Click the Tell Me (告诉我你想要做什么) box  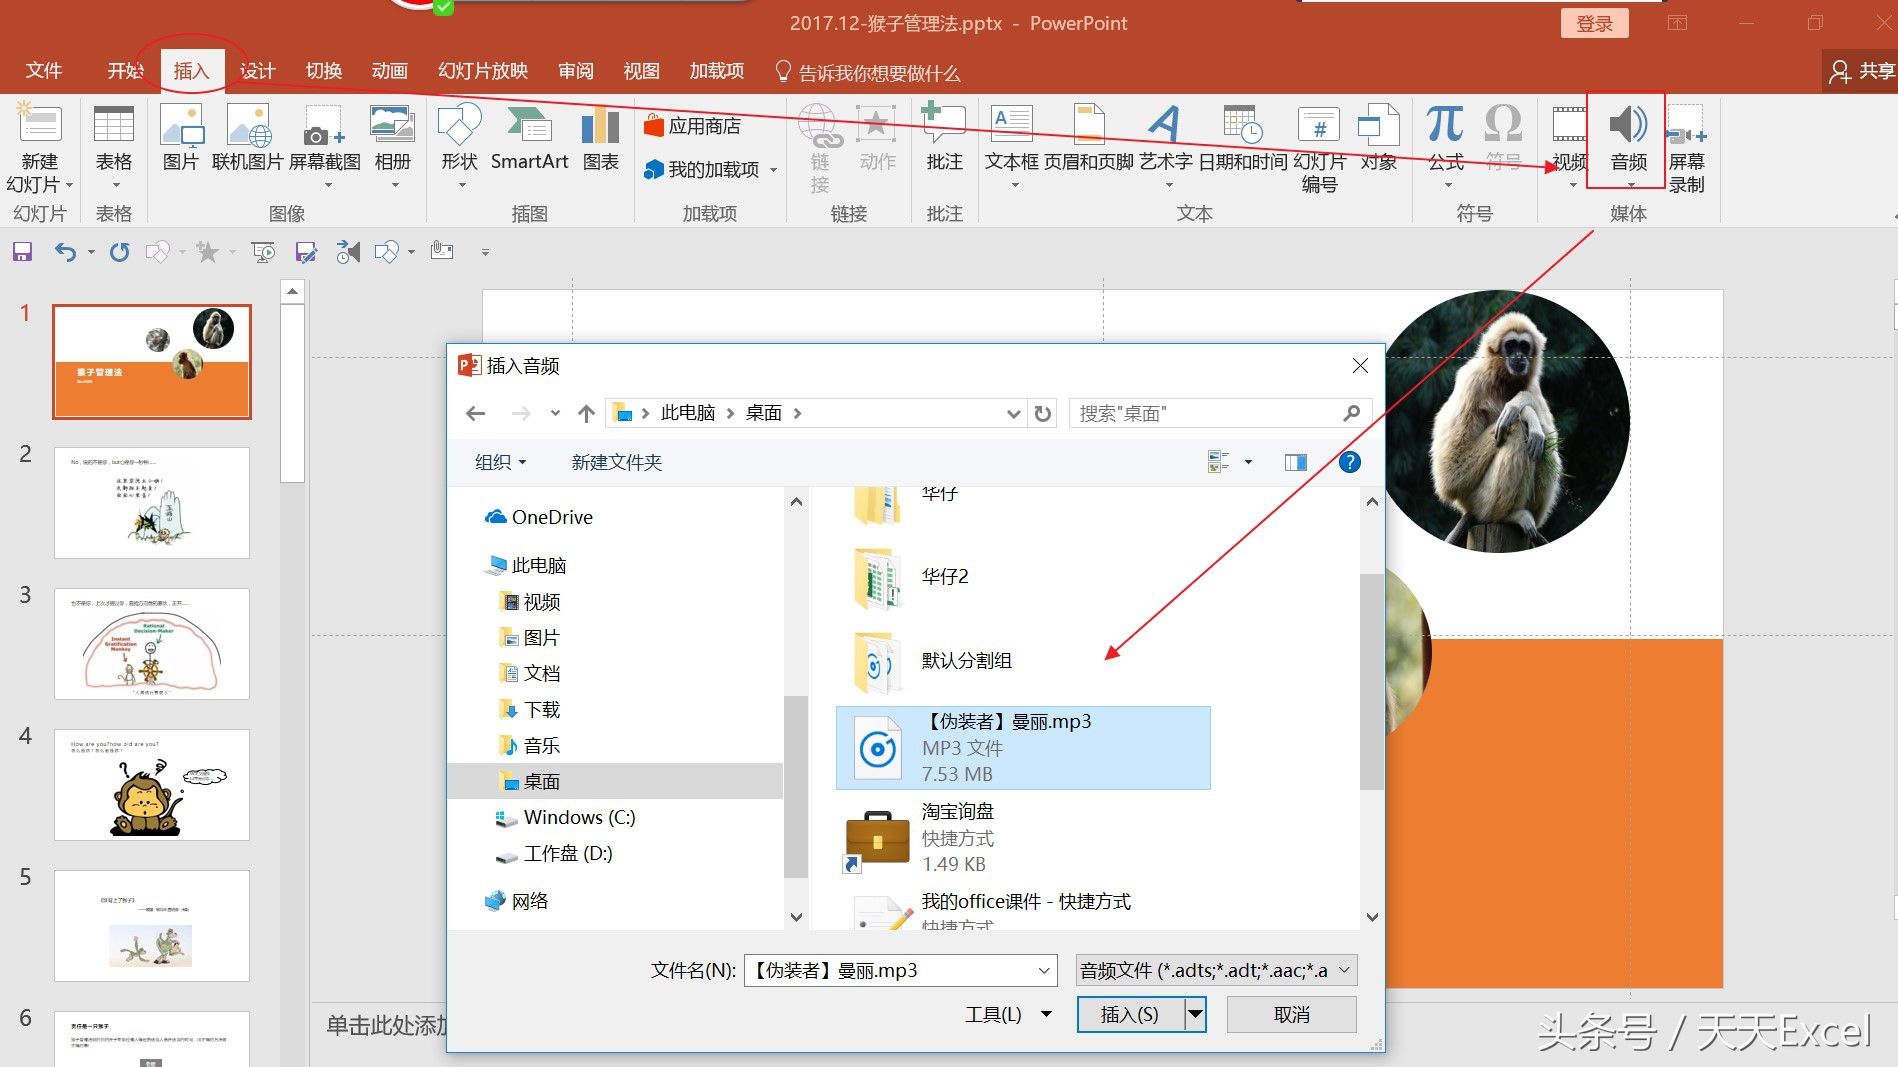[868, 72]
